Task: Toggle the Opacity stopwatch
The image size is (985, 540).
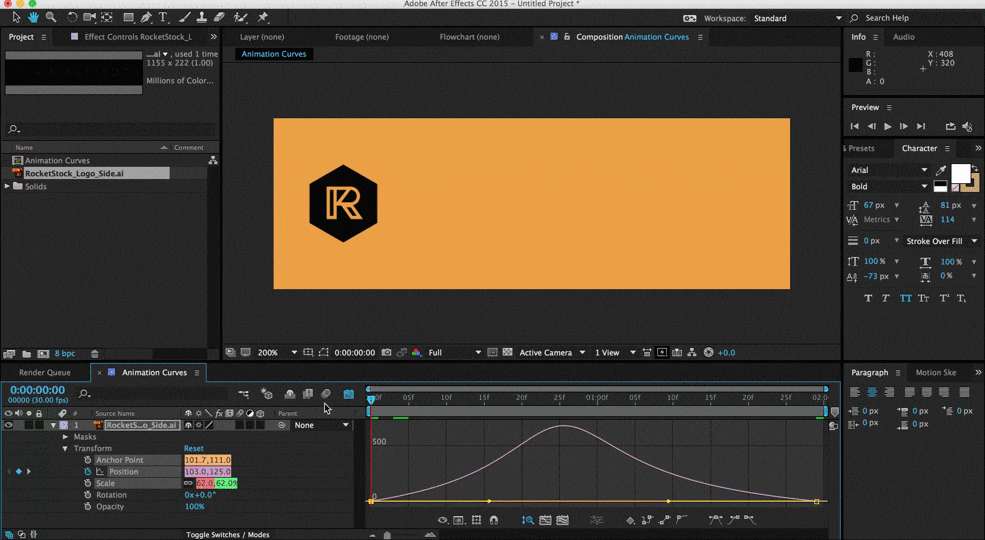Action: (87, 507)
